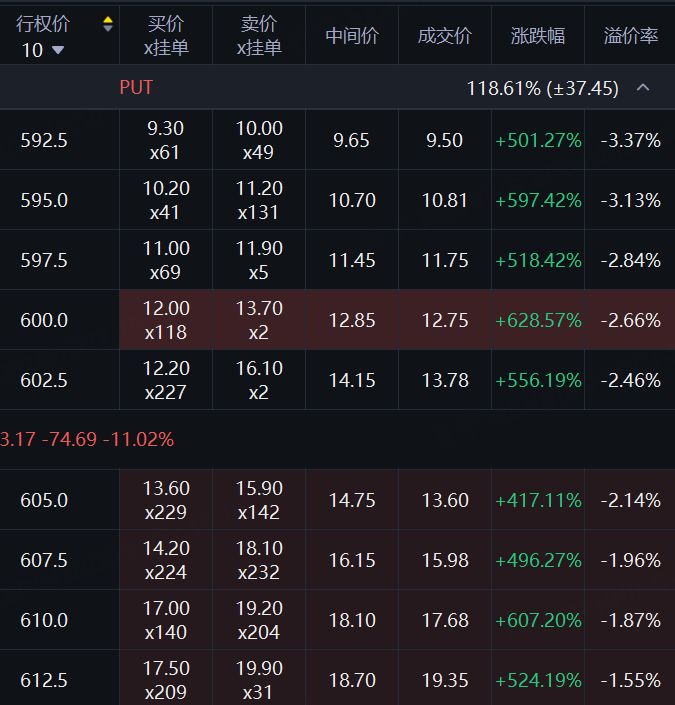Image resolution: width=675 pixels, height=705 pixels.
Task: Select the 612.5 strike price row
Action: 45,680
